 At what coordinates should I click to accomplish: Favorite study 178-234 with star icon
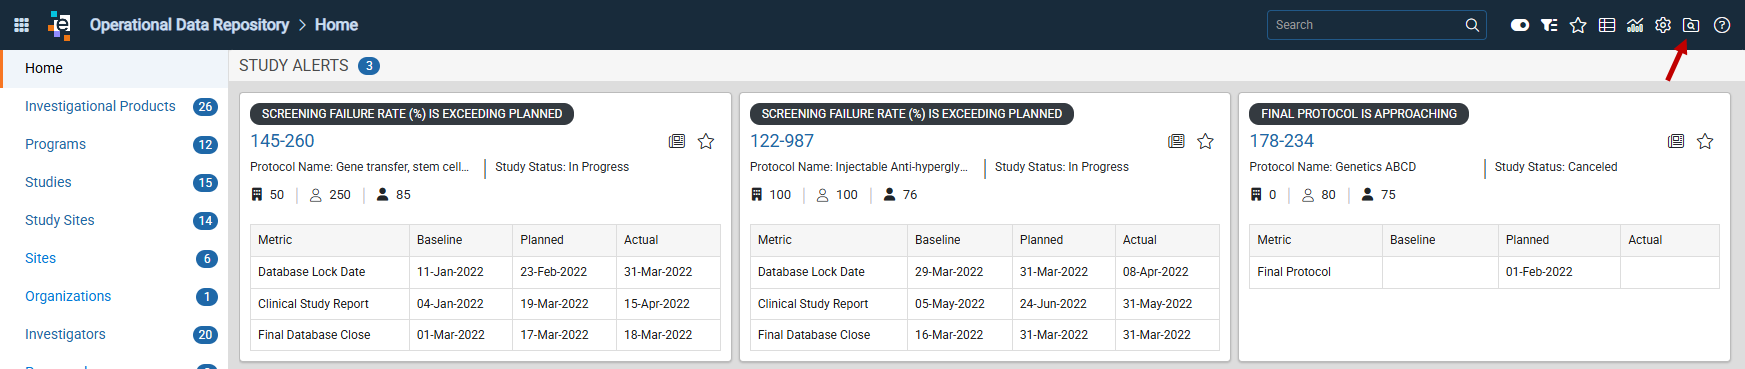coord(1705,141)
